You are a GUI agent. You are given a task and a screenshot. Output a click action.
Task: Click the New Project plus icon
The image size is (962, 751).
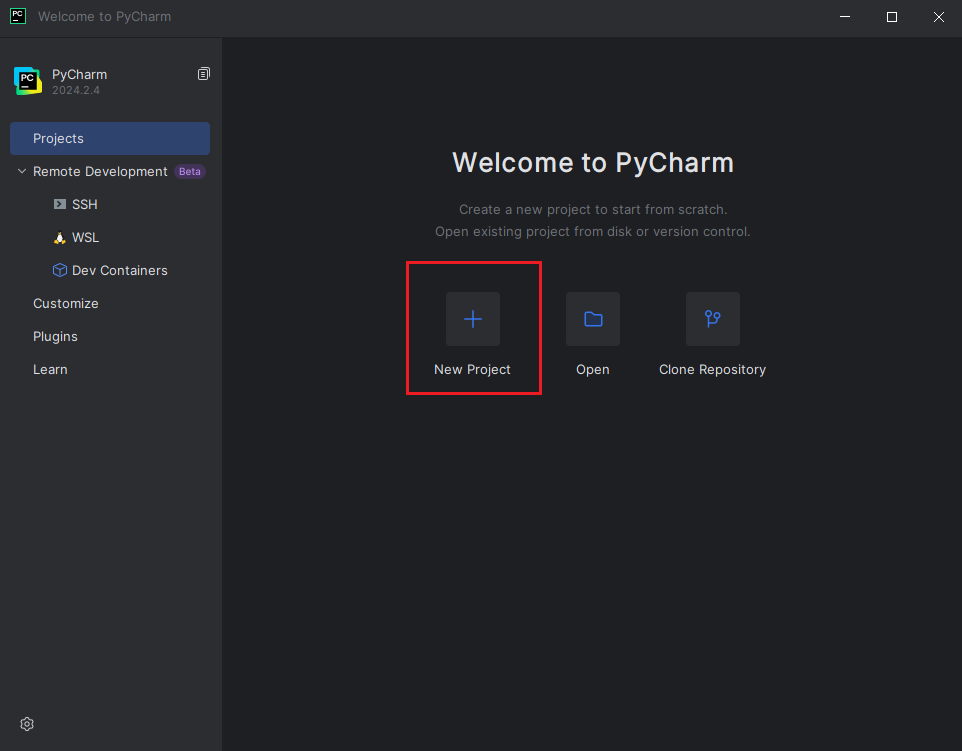(x=472, y=319)
